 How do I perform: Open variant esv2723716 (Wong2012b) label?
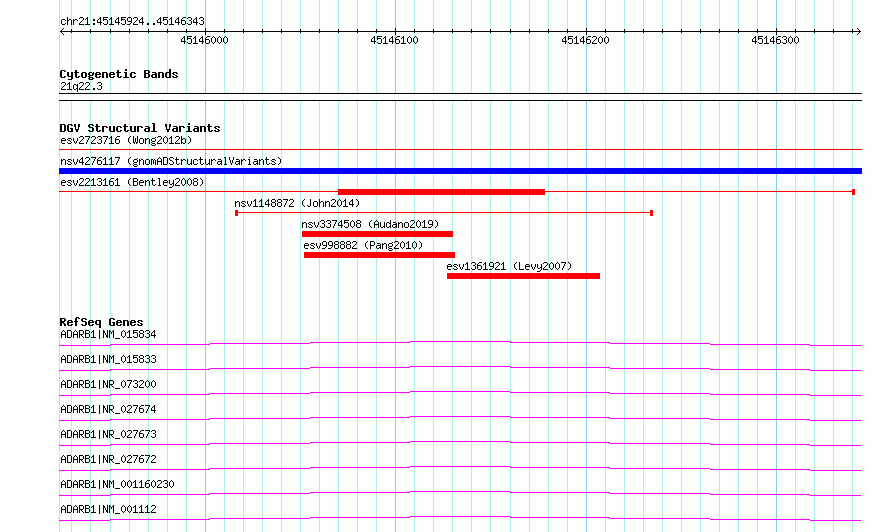coord(126,140)
